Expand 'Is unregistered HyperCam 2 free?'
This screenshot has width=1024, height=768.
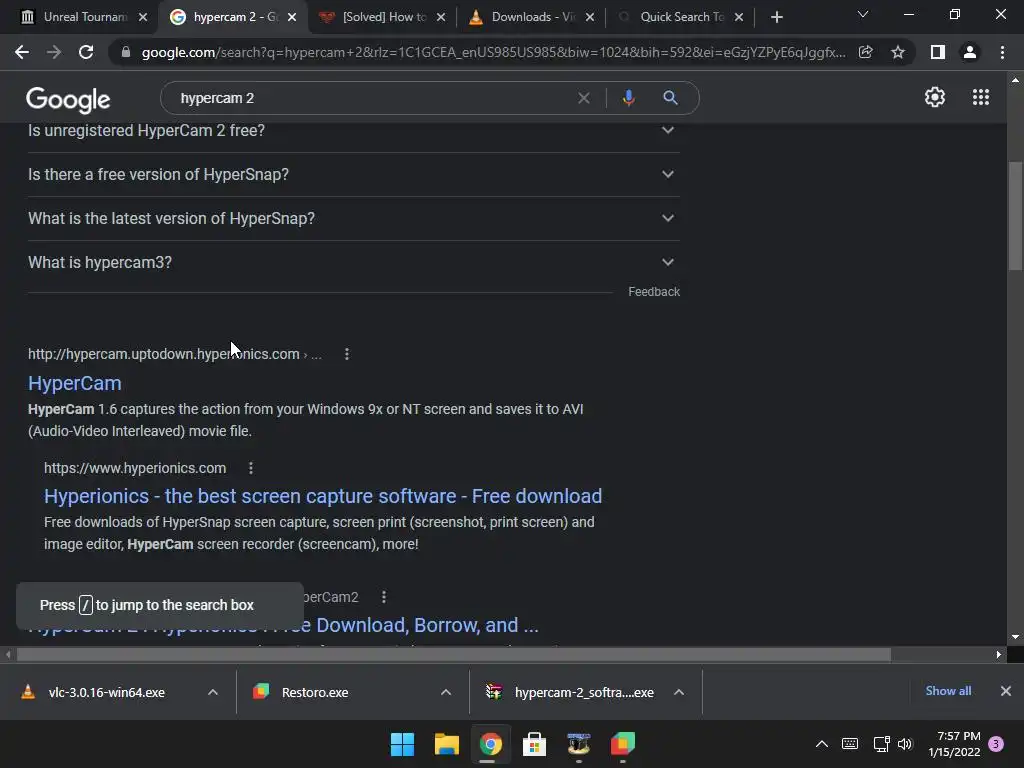354,131
